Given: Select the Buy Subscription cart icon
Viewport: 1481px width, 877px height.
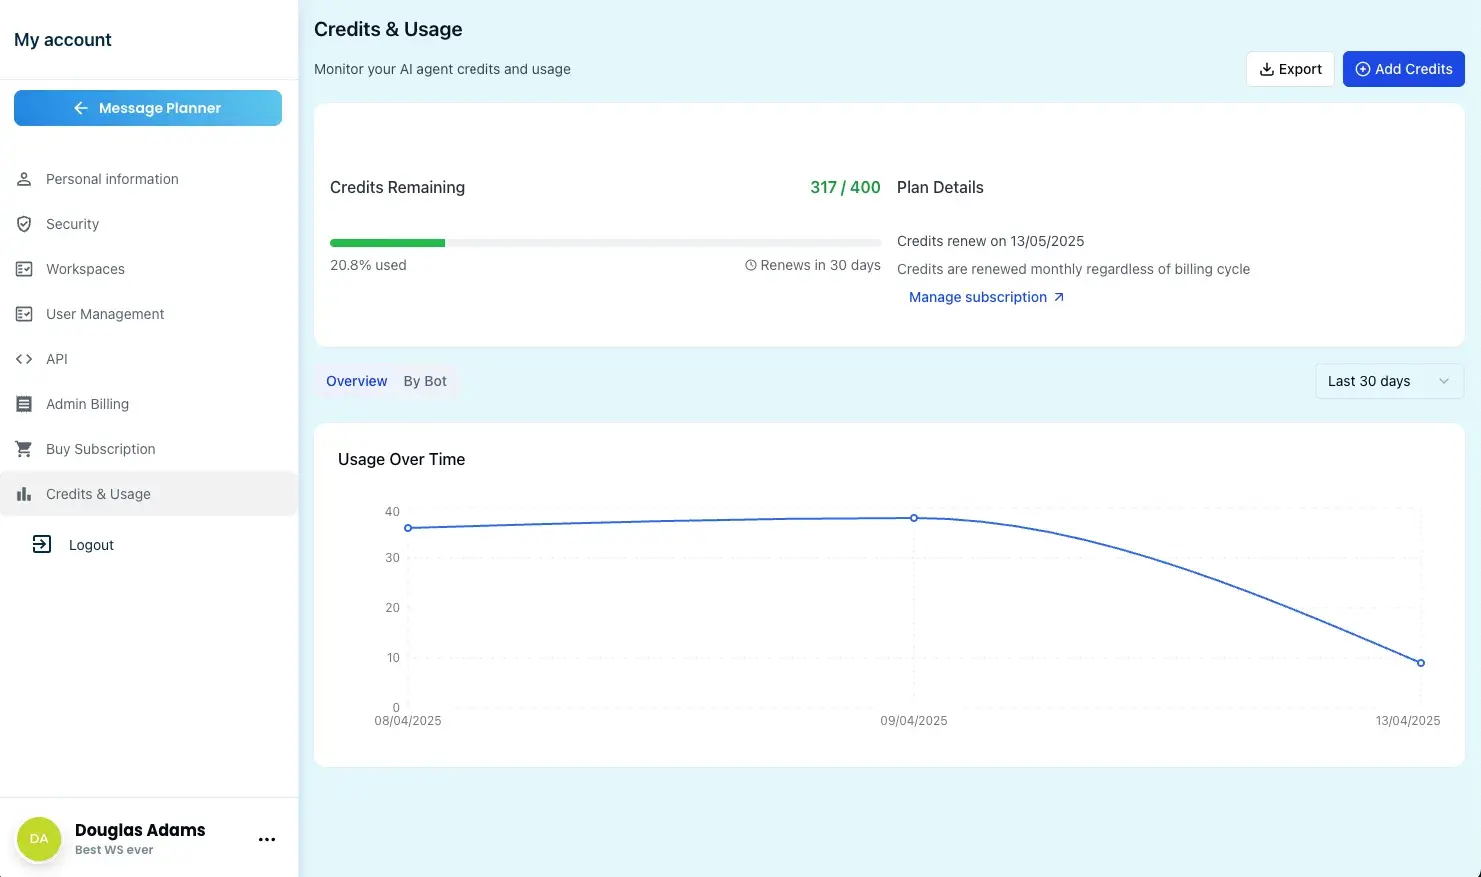Looking at the screenshot, I should [x=24, y=448].
